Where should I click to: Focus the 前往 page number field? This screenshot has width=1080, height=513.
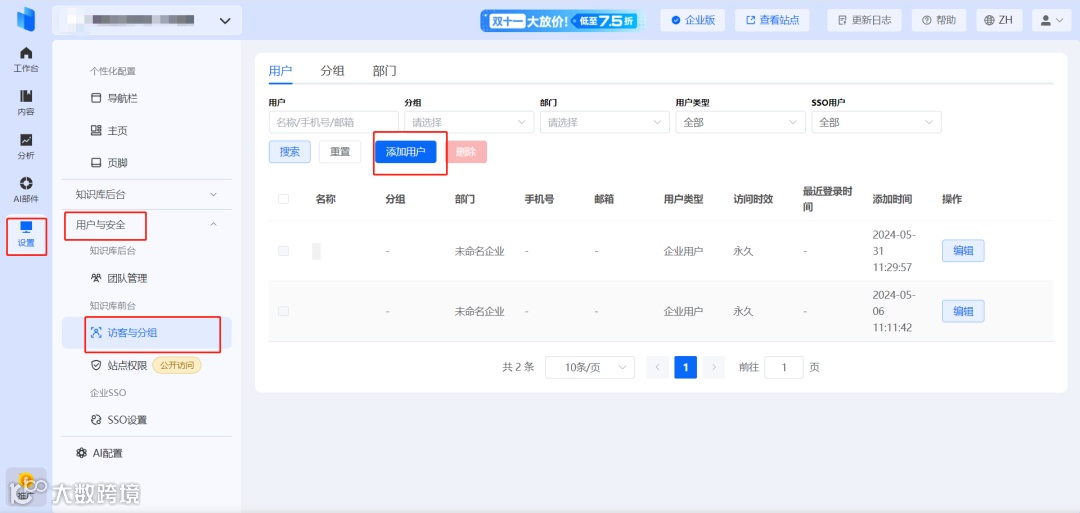(x=784, y=367)
